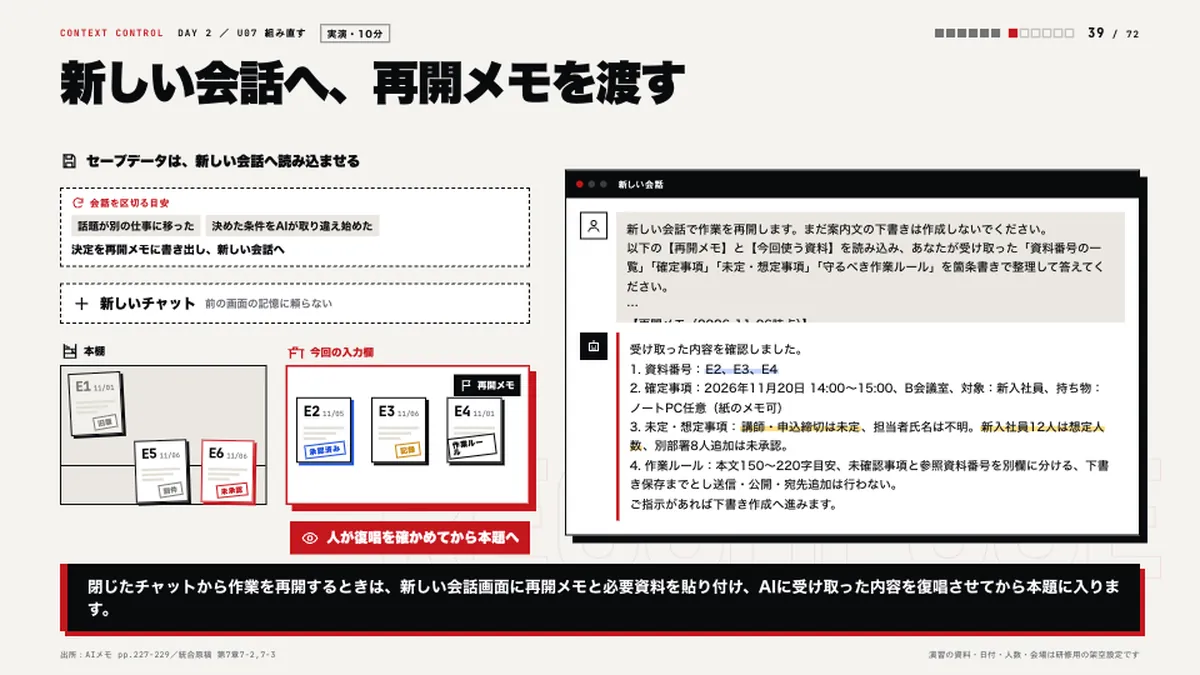Click the 話題が別の仕事に移った chip
The image size is (1200, 675).
tap(136, 226)
